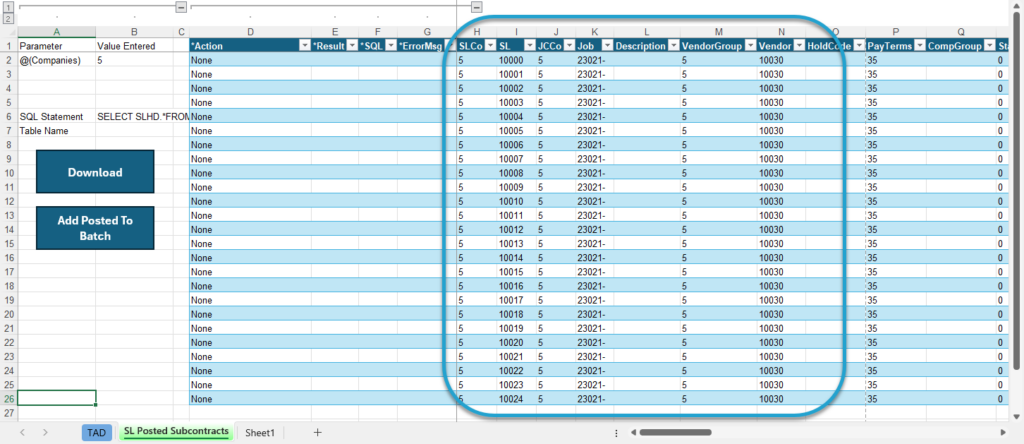The width and height of the screenshot is (1024, 444).
Task: Open the SL column filter dropdown
Action: click(530, 45)
